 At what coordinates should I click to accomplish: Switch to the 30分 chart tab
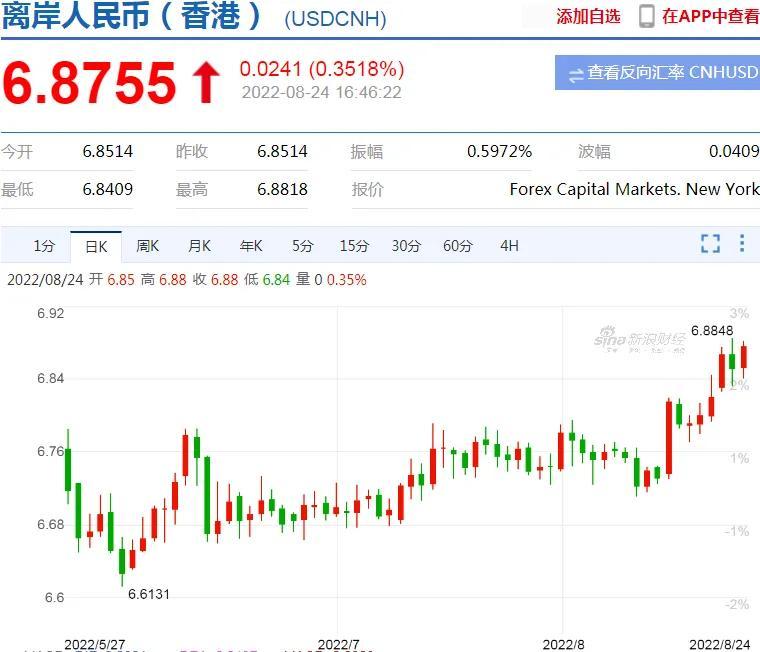pyautogui.click(x=406, y=246)
